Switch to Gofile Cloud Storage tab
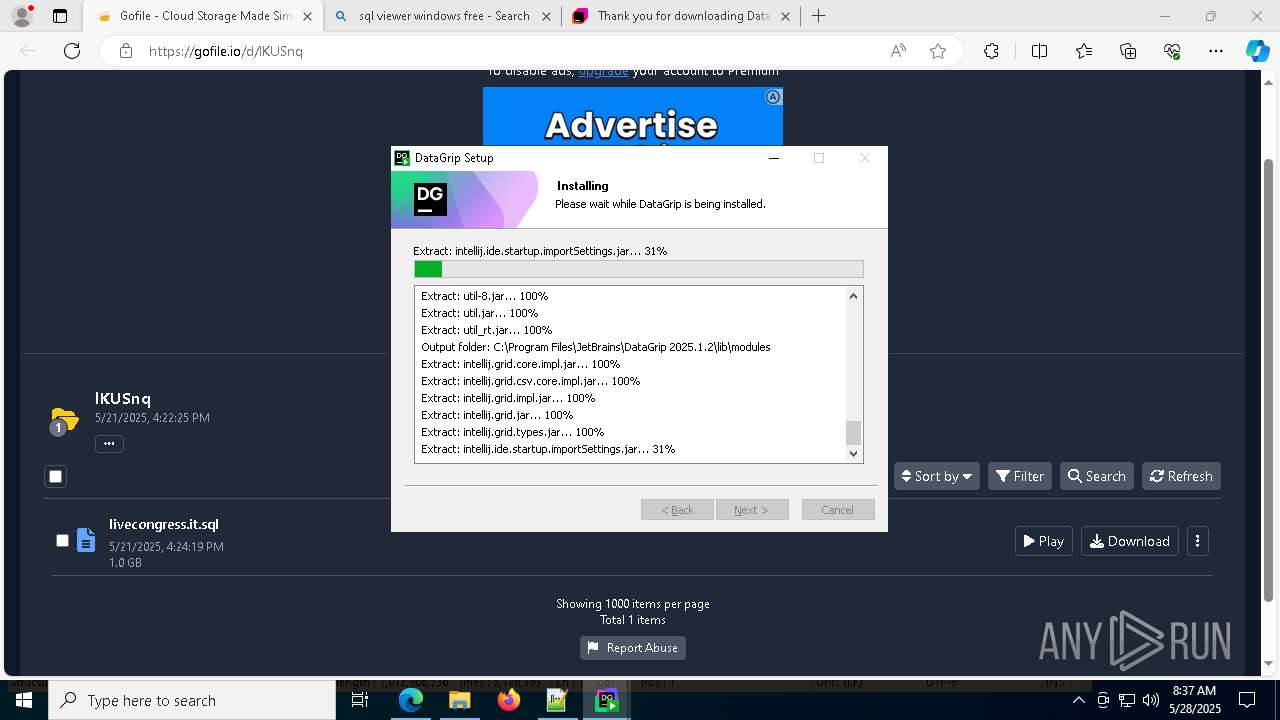 coord(203,16)
